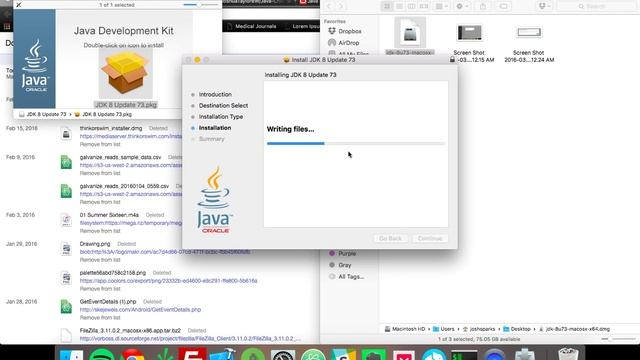Select the Purple tag in Finder sidebar
This screenshot has height=360, width=640.
pos(342,253)
